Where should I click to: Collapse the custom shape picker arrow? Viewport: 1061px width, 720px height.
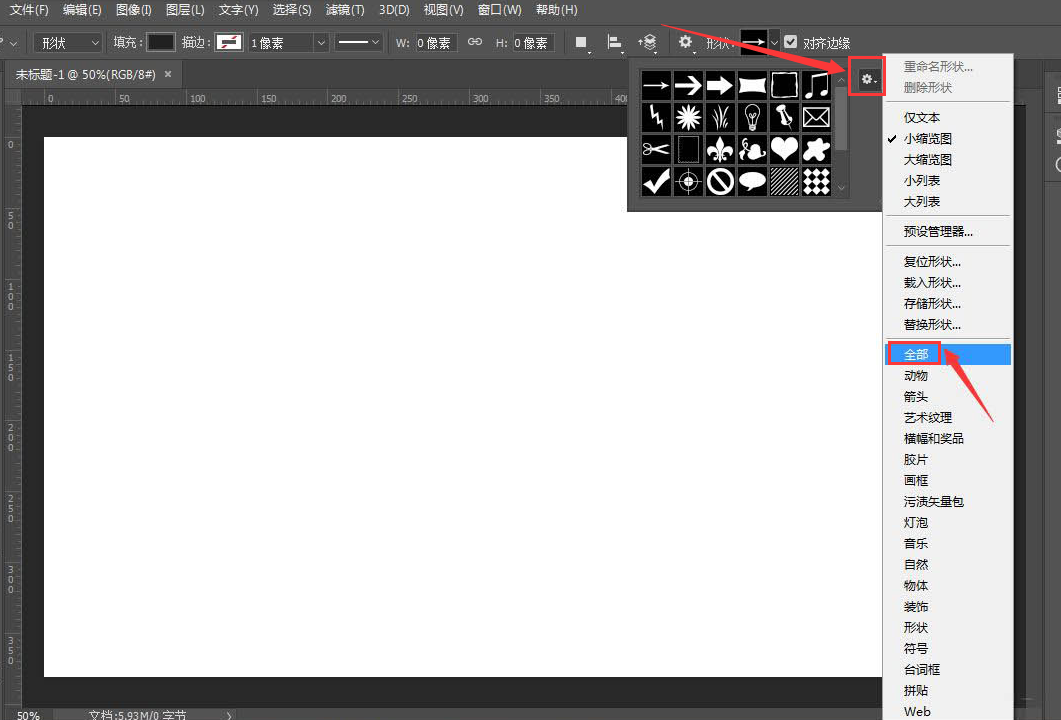pos(774,42)
